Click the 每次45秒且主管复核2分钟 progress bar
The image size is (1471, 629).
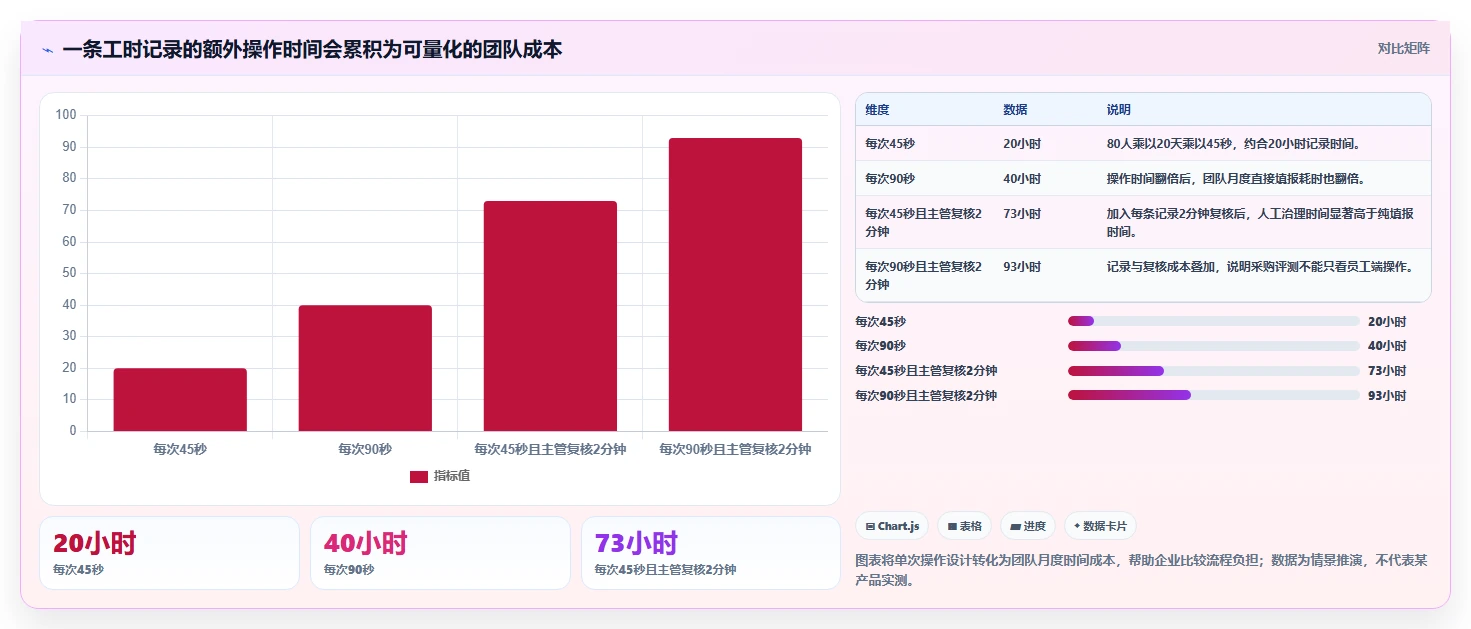click(x=1214, y=371)
